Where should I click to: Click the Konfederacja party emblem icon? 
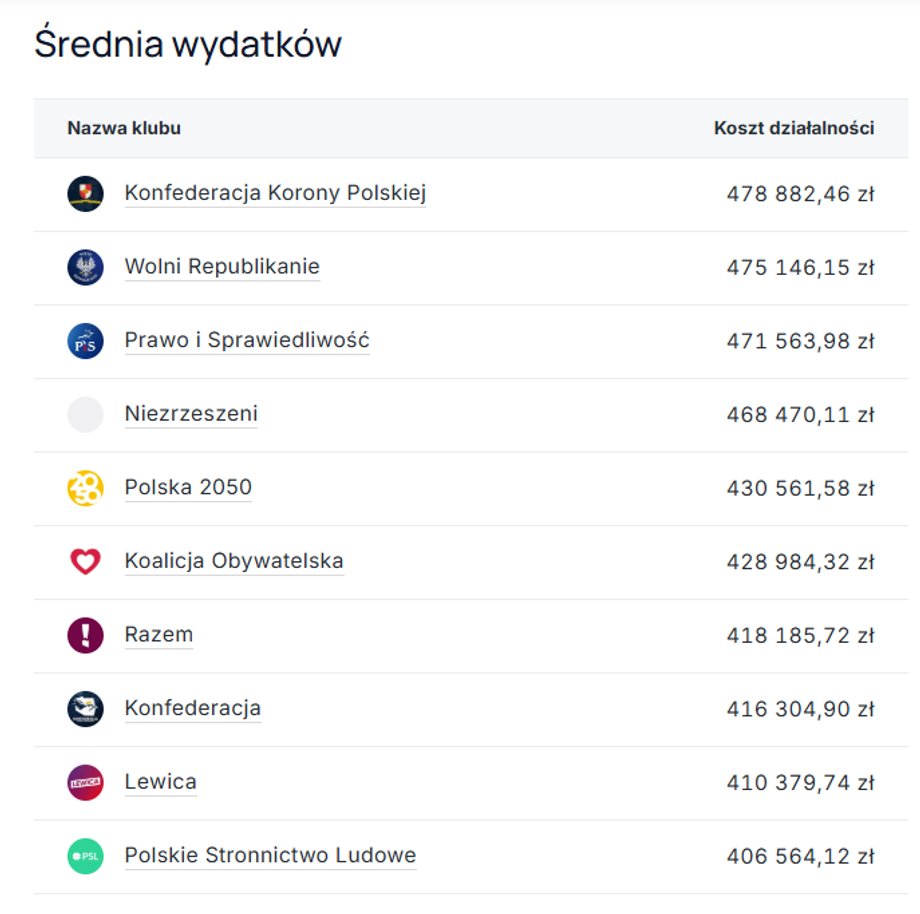[x=85, y=708]
